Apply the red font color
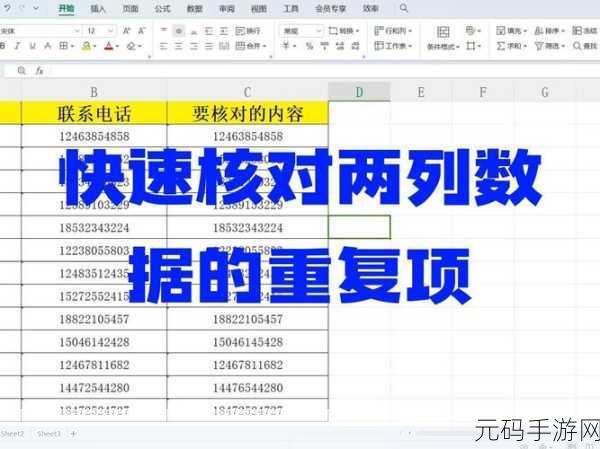 (x=109, y=46)
